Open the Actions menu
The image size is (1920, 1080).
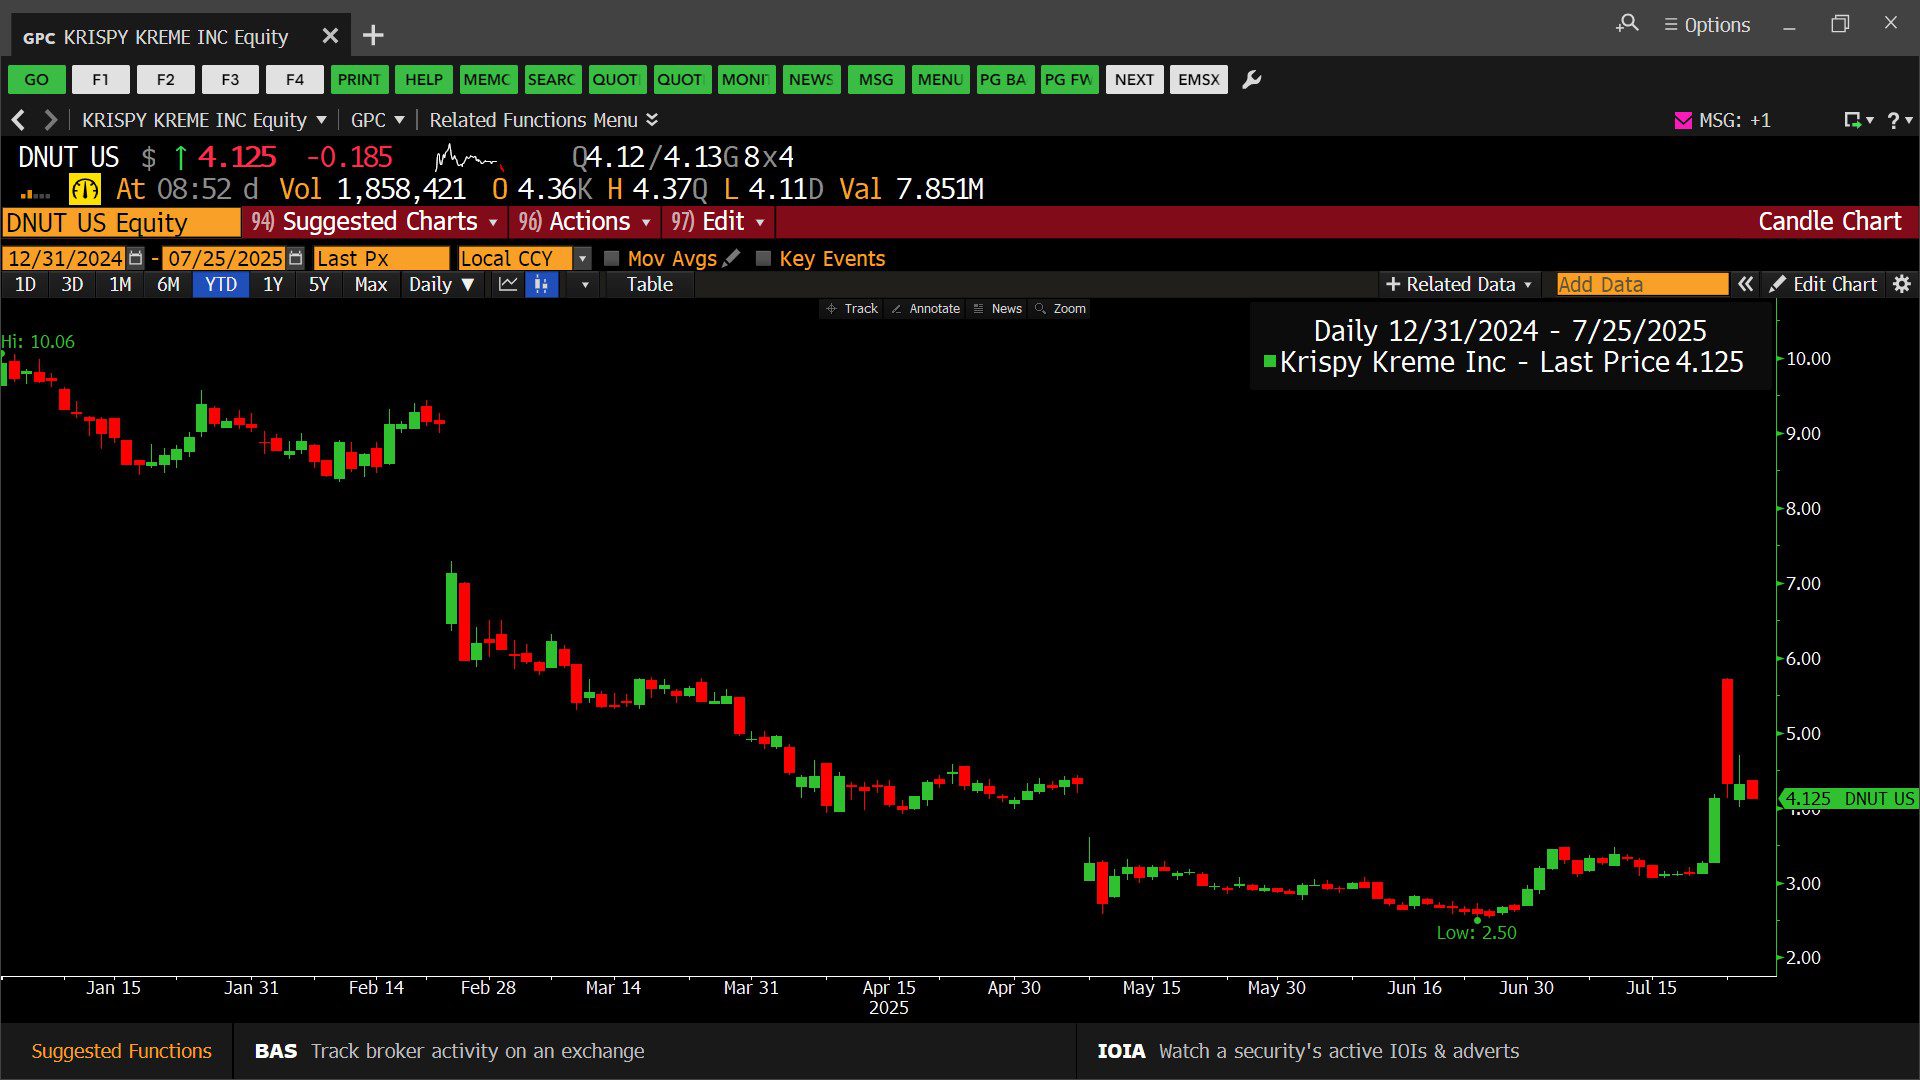(585, 222)
